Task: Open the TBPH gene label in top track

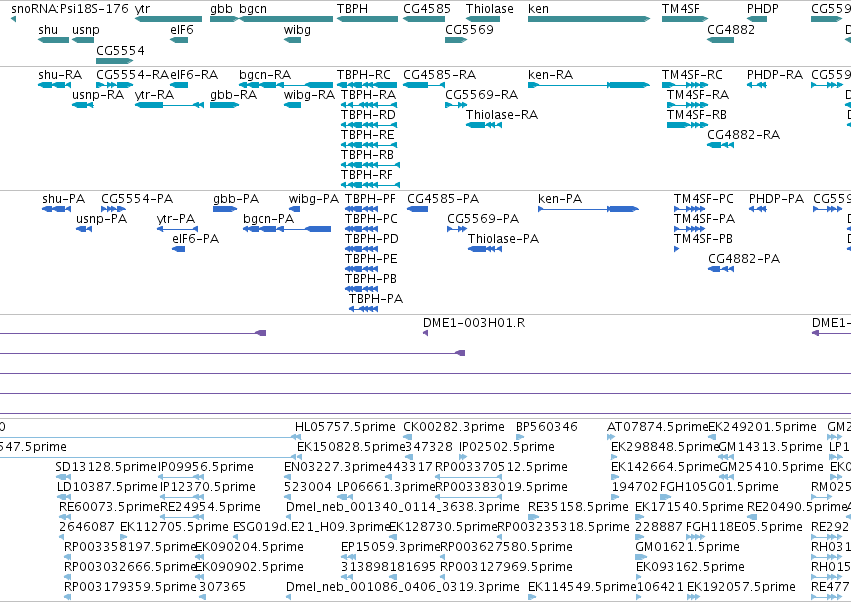Action: (352, 9)
